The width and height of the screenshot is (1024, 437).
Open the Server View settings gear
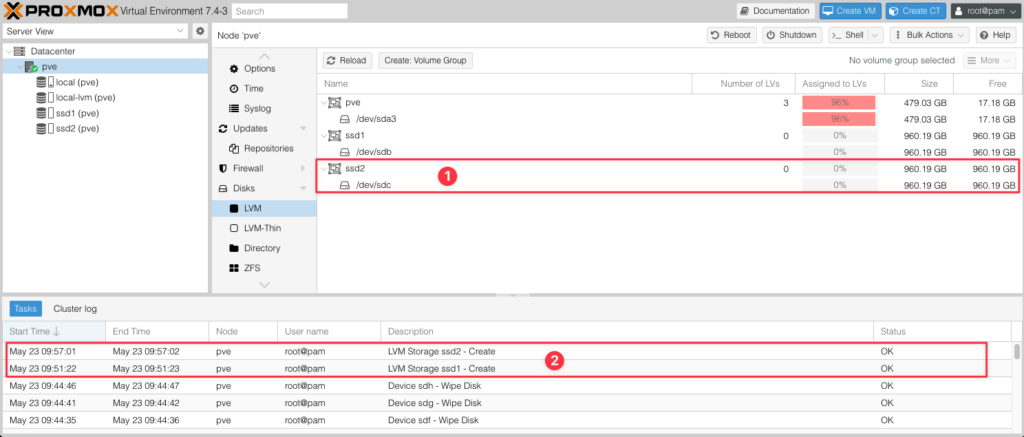[x=200, y=31]
